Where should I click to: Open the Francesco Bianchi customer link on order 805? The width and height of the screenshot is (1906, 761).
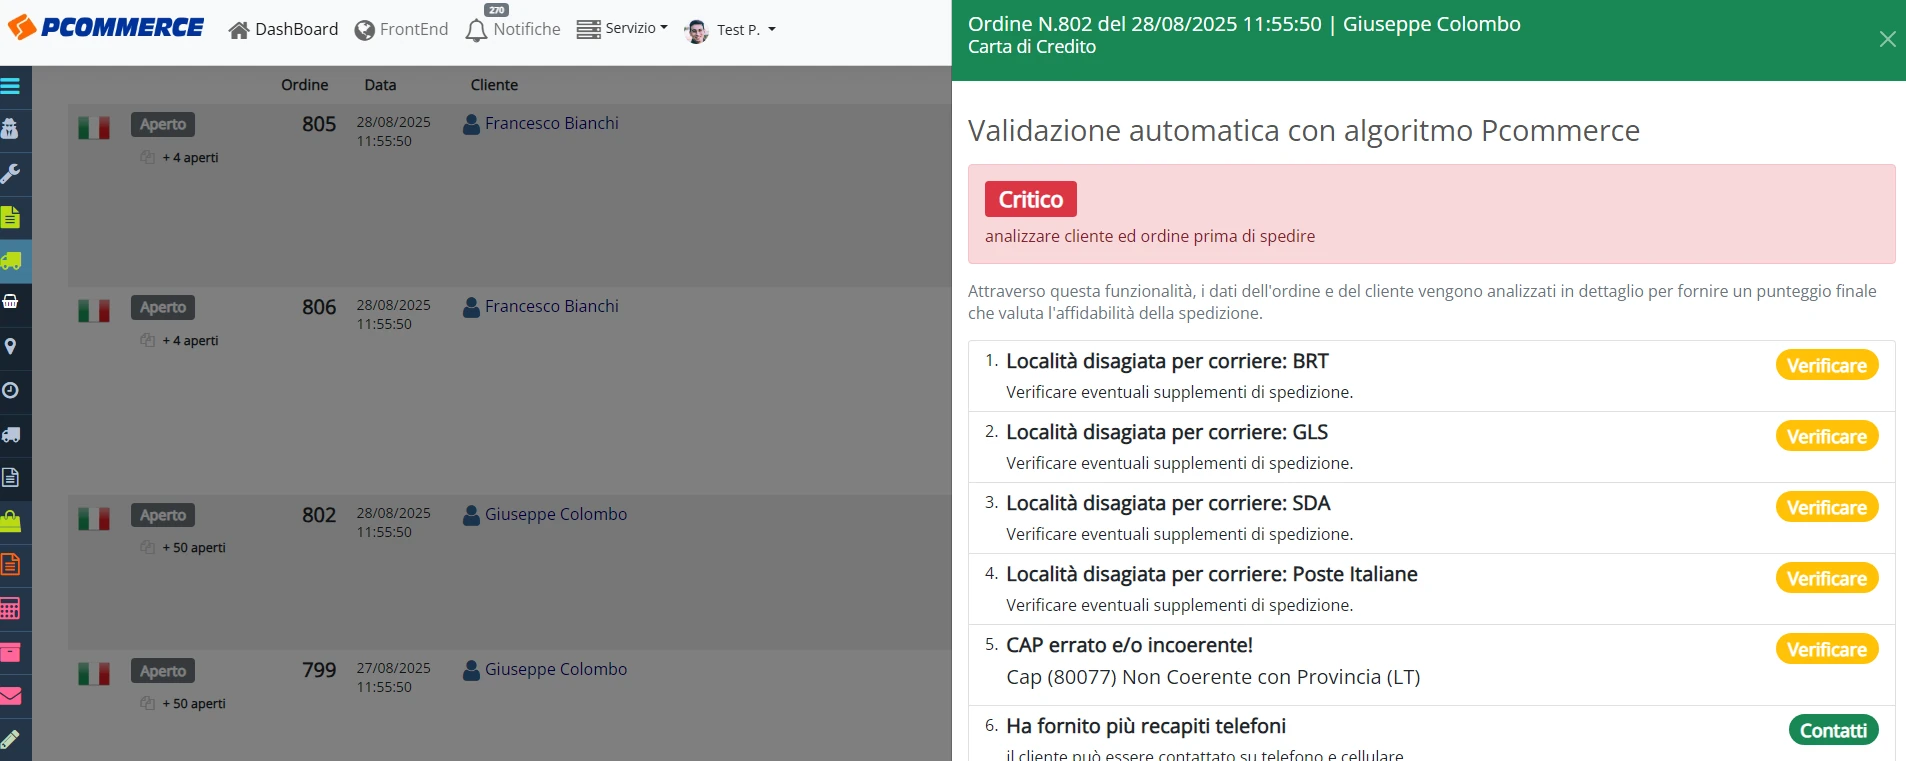click(x=552, y=123)
